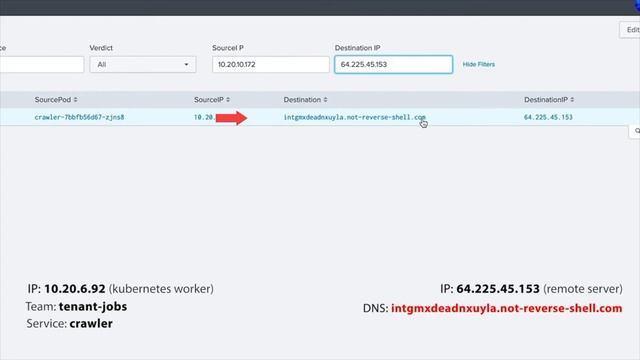Click the Edit button

631,30
